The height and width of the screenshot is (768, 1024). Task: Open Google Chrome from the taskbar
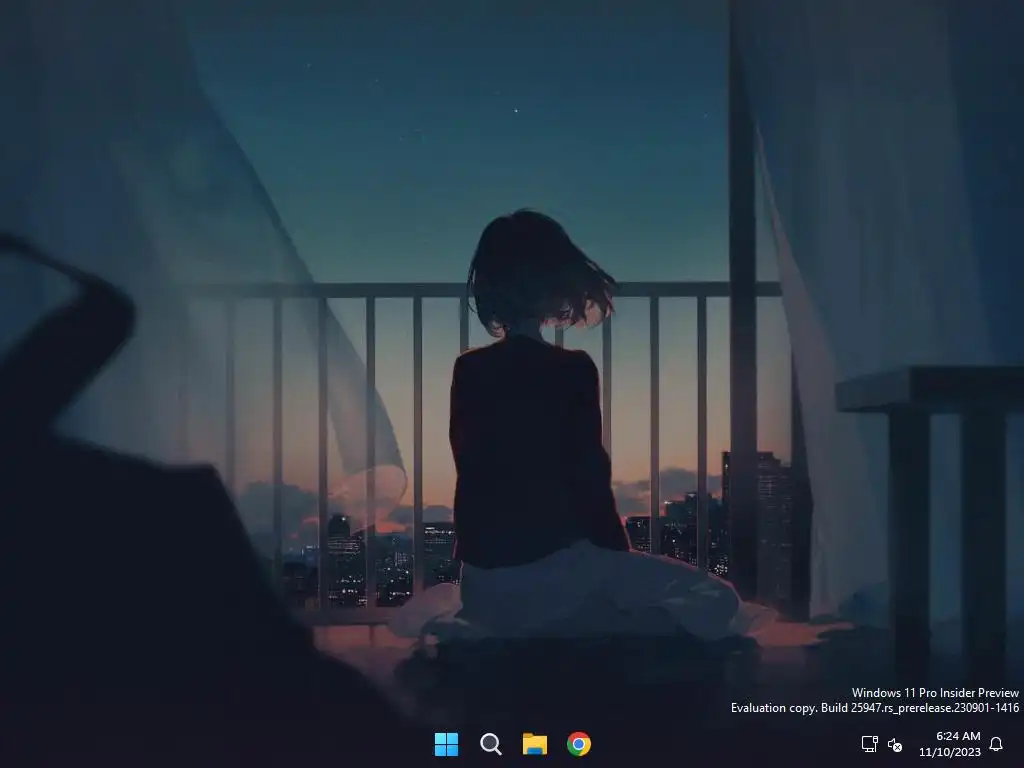(x=579, y=744)
